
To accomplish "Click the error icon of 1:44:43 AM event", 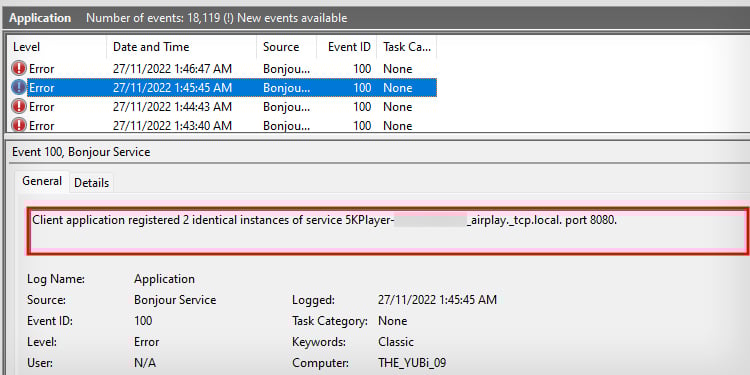I will 19,106.
